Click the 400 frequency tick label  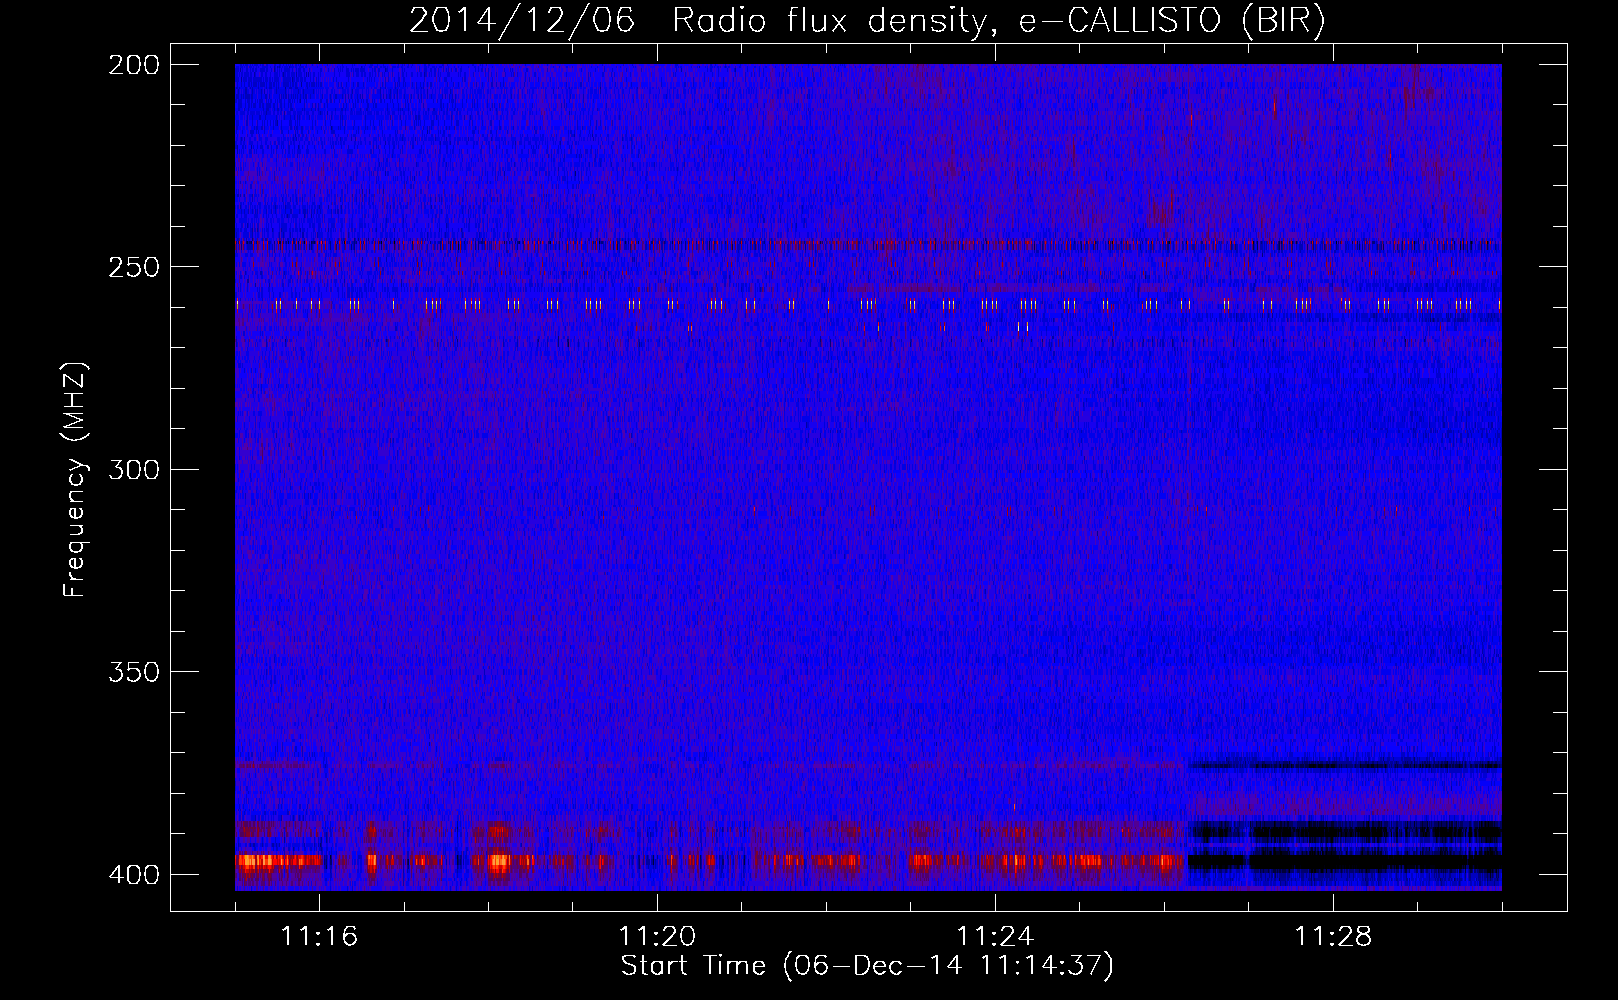click(x=134, y=874)
